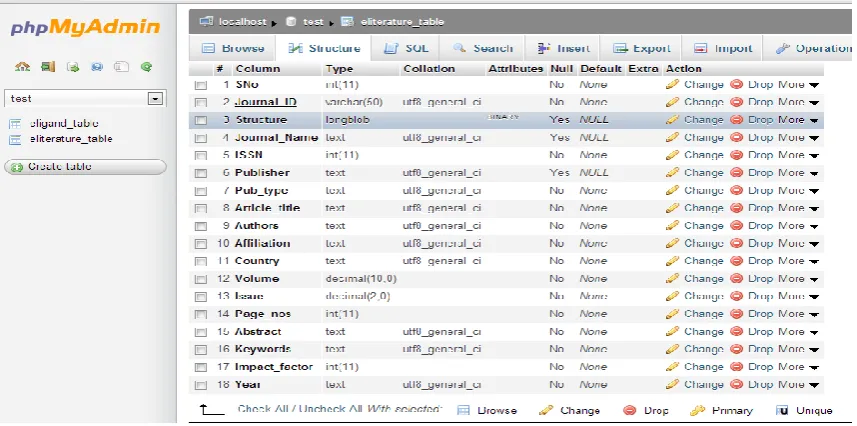Click the pencil icon for Journal_ID row
The height and width of the screenshot is (426, 857).
(x=673, y=102)
